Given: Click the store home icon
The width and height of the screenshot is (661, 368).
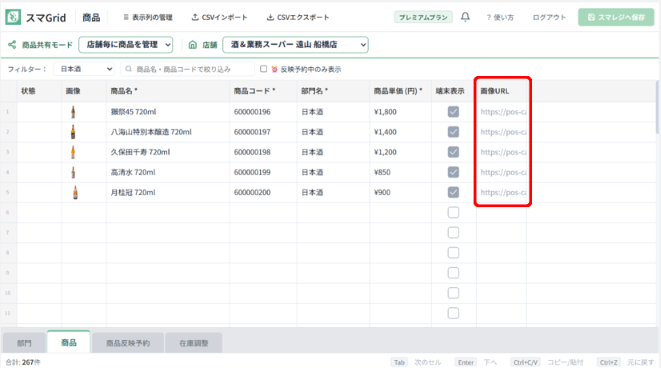Looking at the screenshot, I should 193,45.
